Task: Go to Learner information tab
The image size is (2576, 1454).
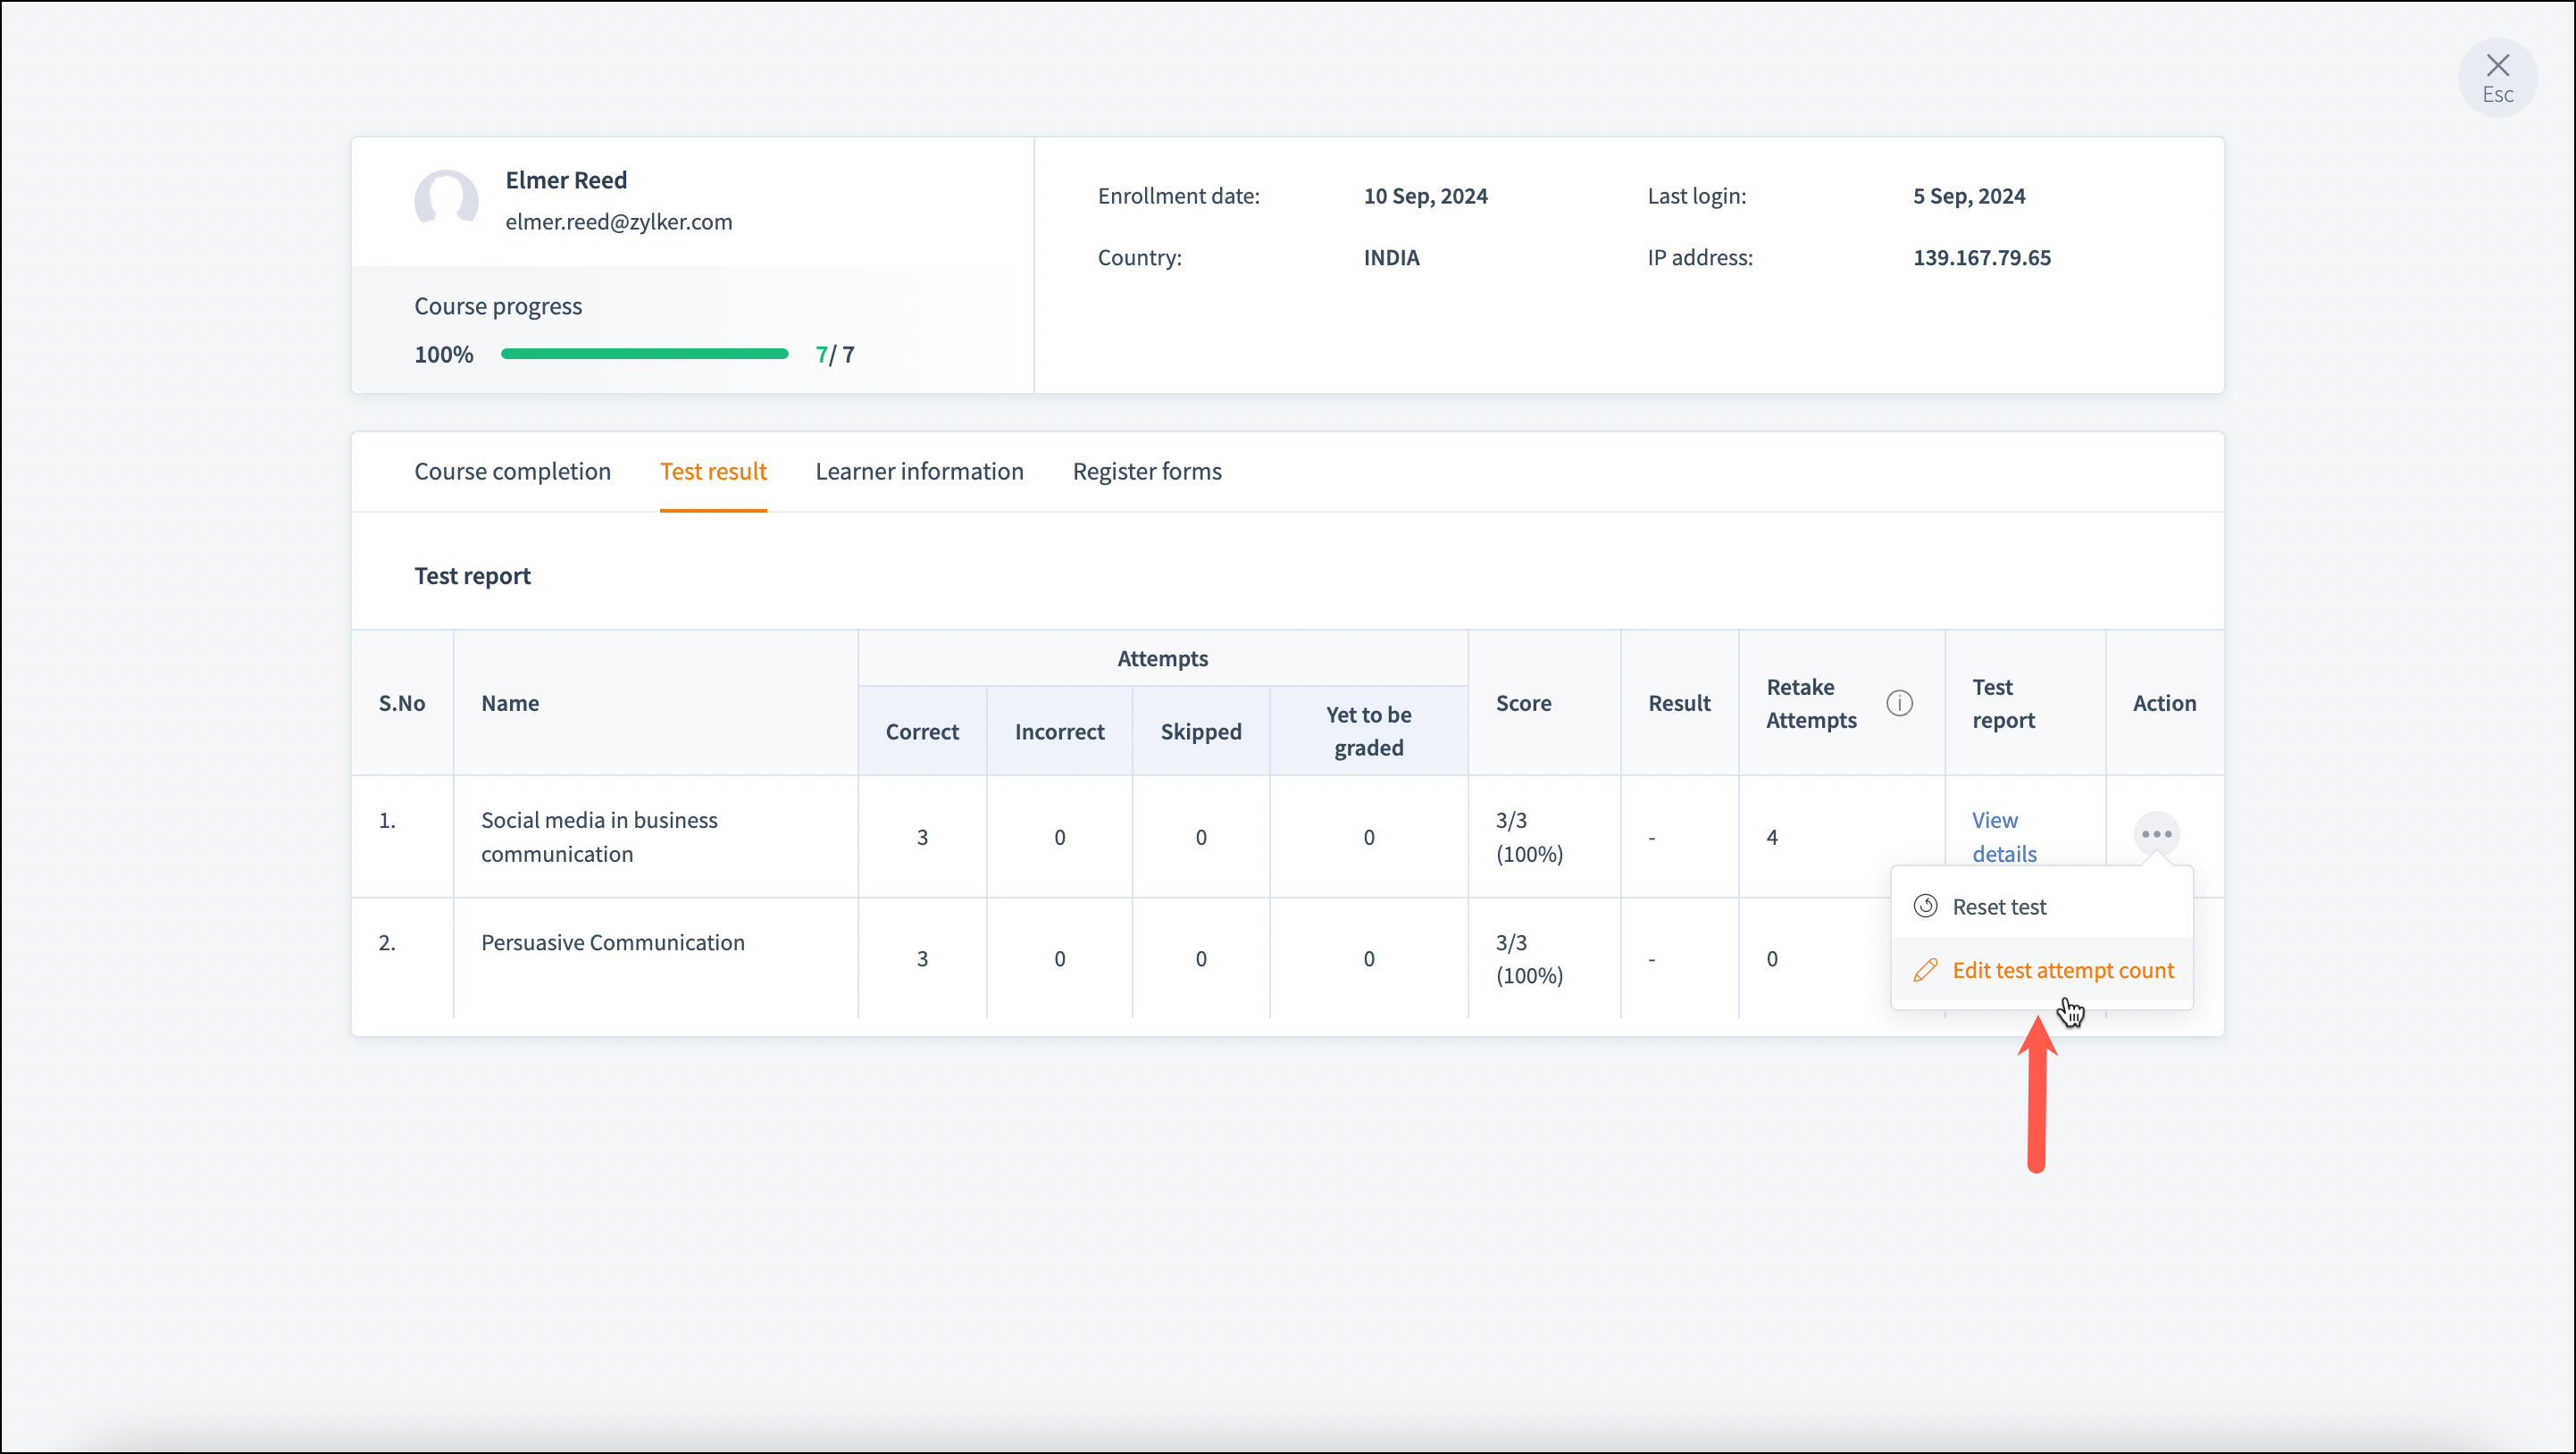Action: pos(919,471)
